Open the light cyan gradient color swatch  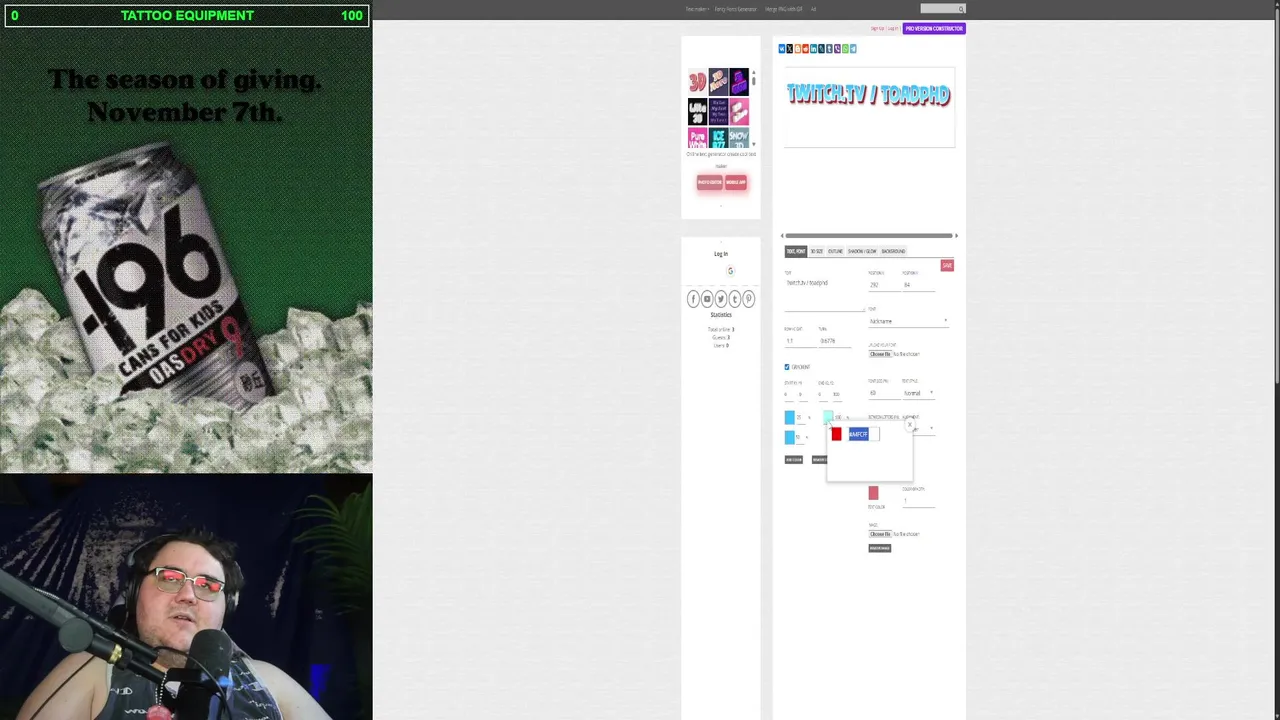point(828,417)
